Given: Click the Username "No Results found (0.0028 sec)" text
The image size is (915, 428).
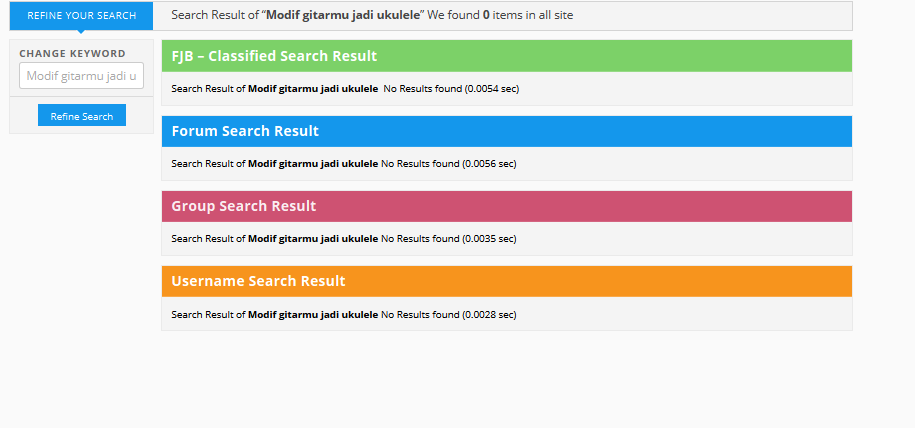Looking at the screenshot, I should [448, 315].
